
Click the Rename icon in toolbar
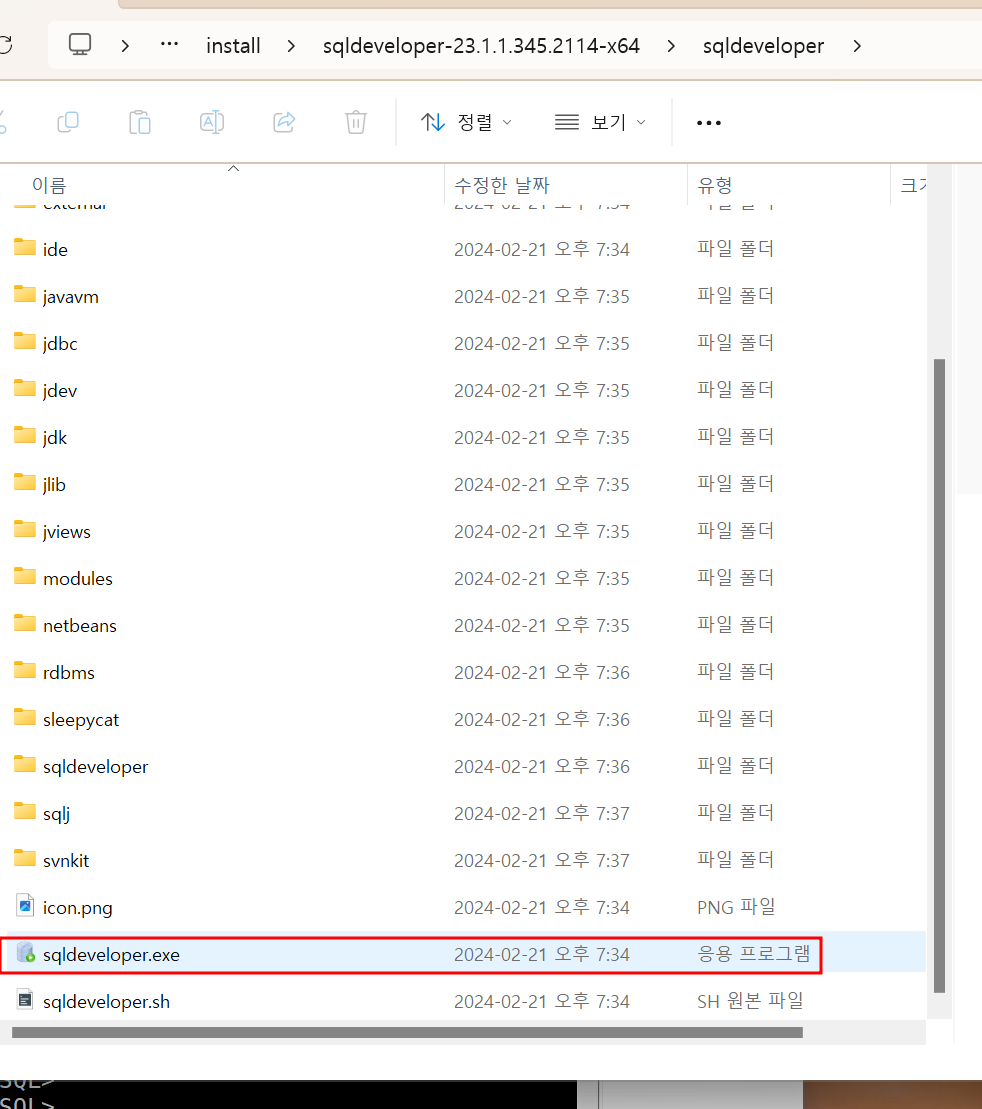(212, 122)
